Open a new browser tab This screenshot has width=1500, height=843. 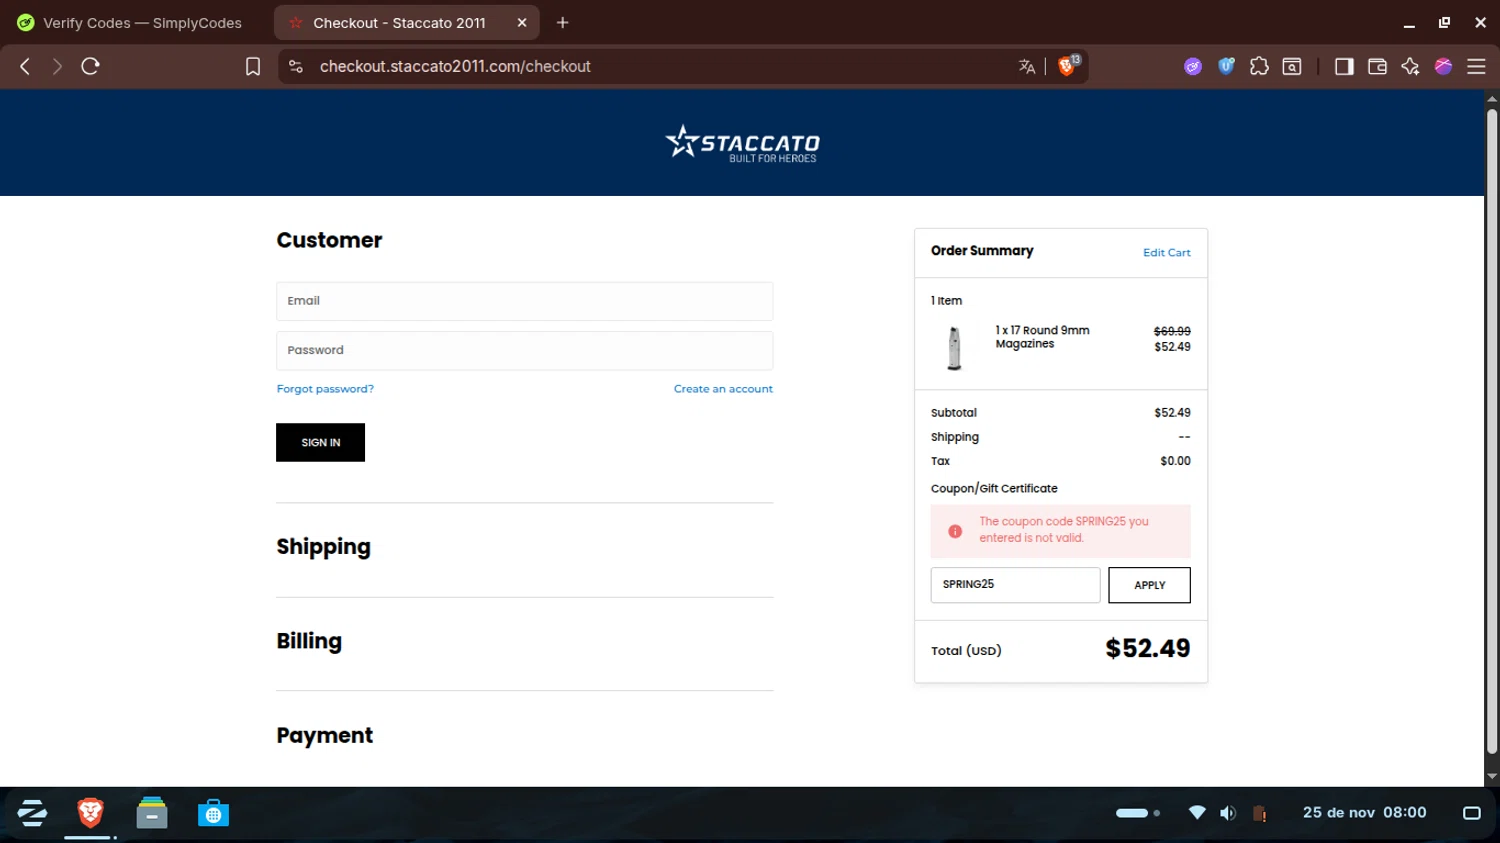pyautogui.click(x=562, y=22)
